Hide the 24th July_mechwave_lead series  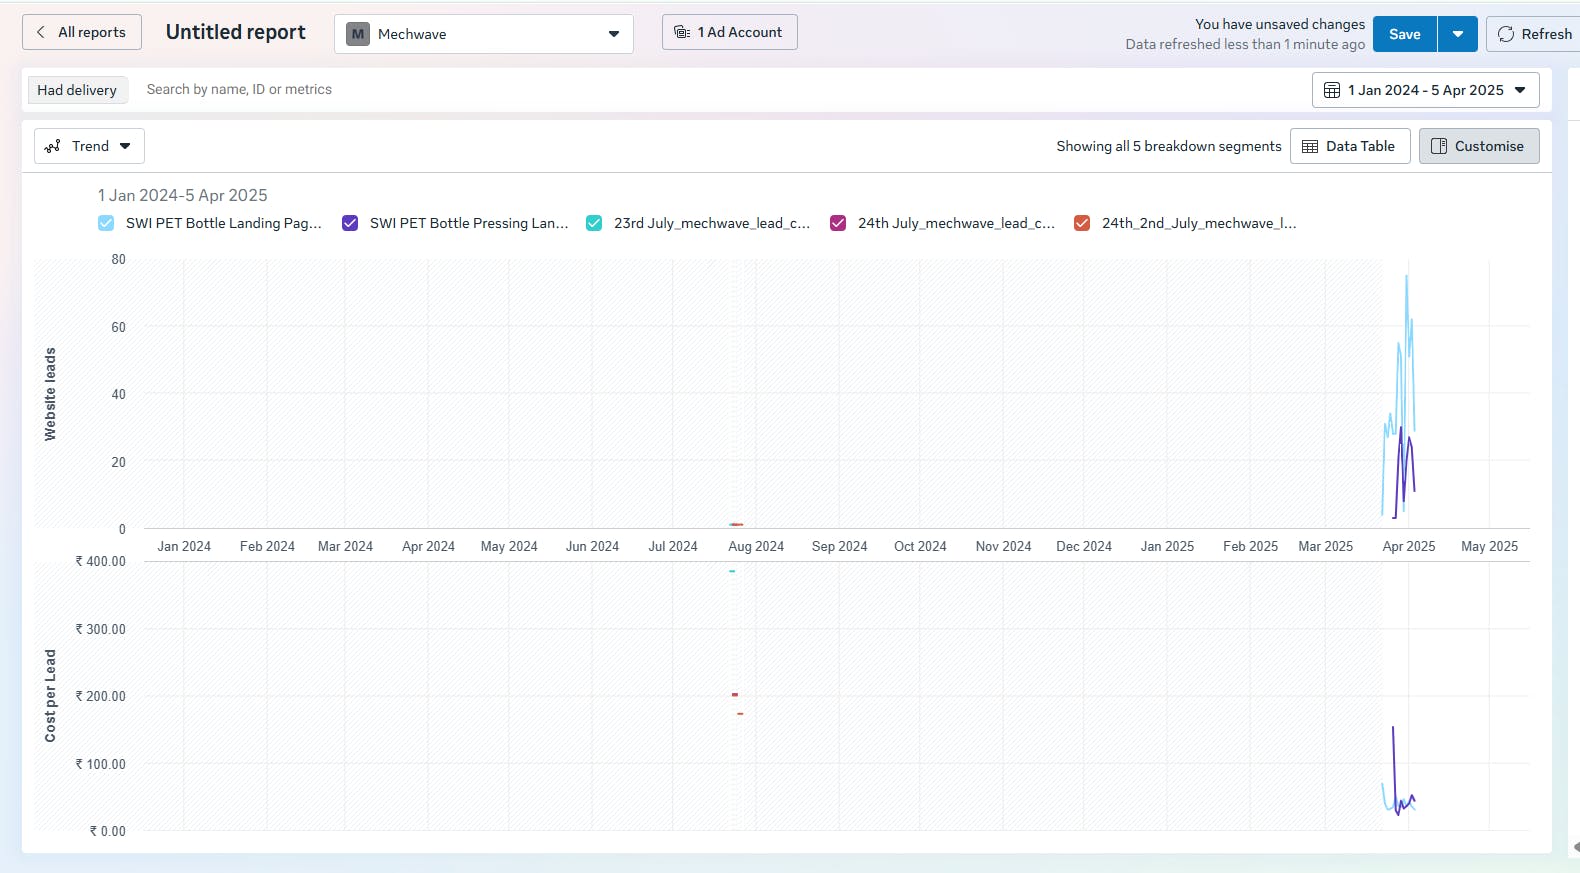click(838, 223)
